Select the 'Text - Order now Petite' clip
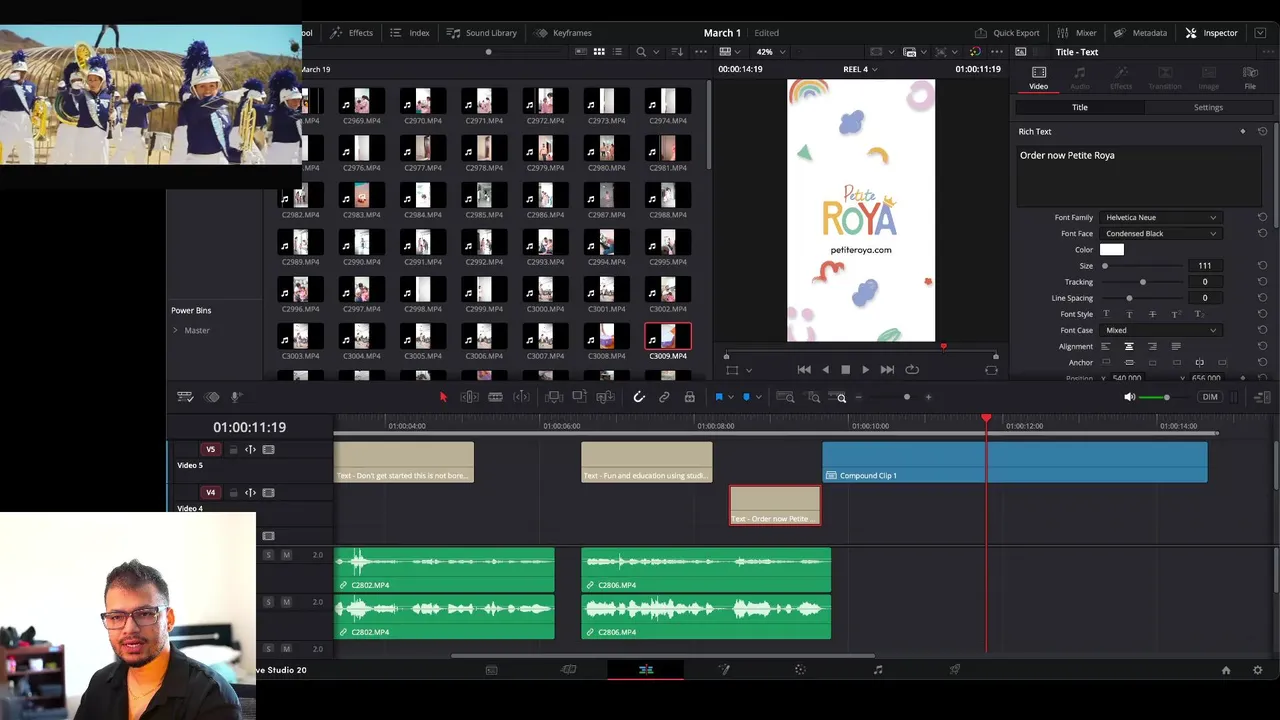 [x=775, y=506]
